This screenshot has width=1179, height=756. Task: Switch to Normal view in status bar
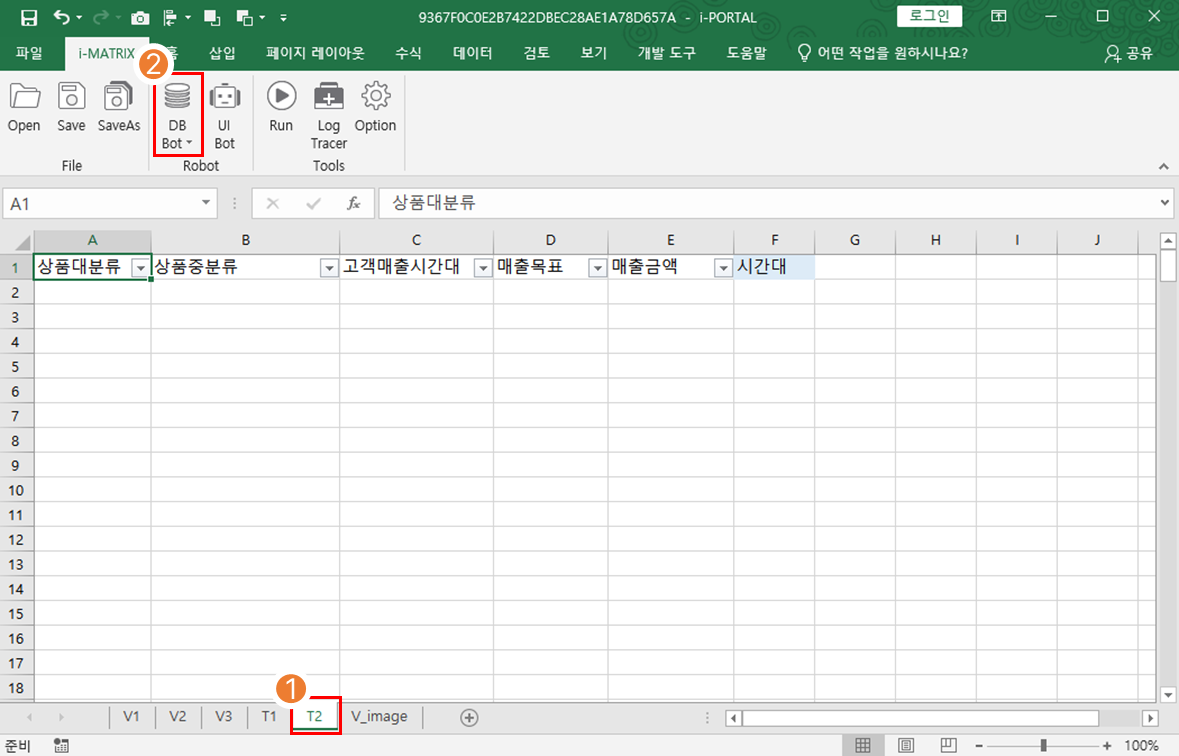click(x=862, y=745)
